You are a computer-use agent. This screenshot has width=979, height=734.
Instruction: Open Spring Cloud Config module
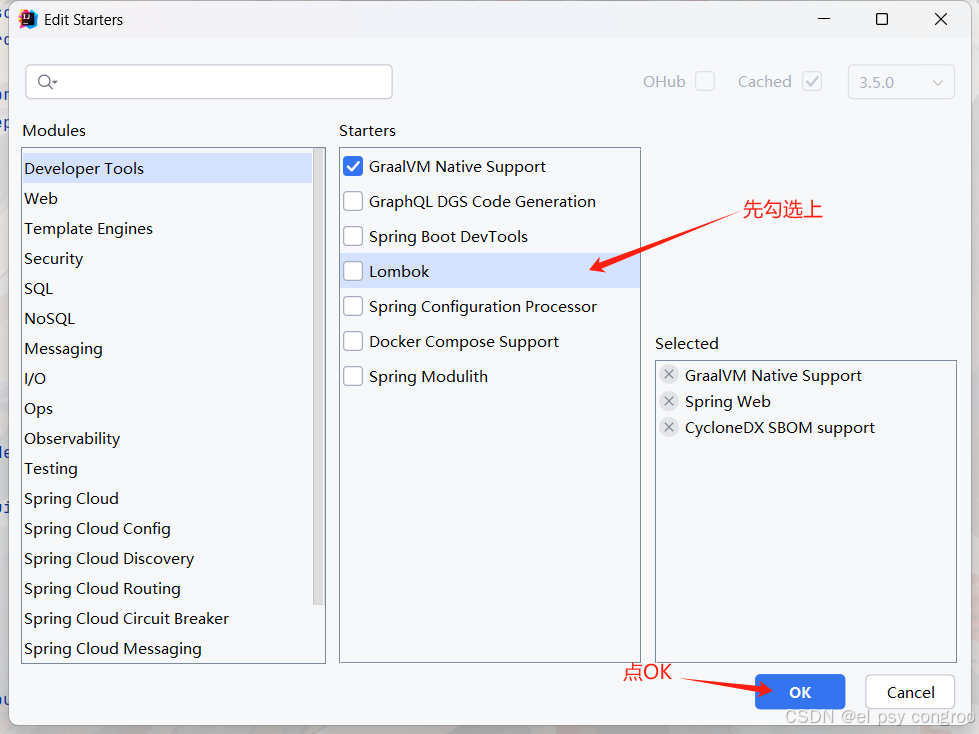[x=167, y=528]
